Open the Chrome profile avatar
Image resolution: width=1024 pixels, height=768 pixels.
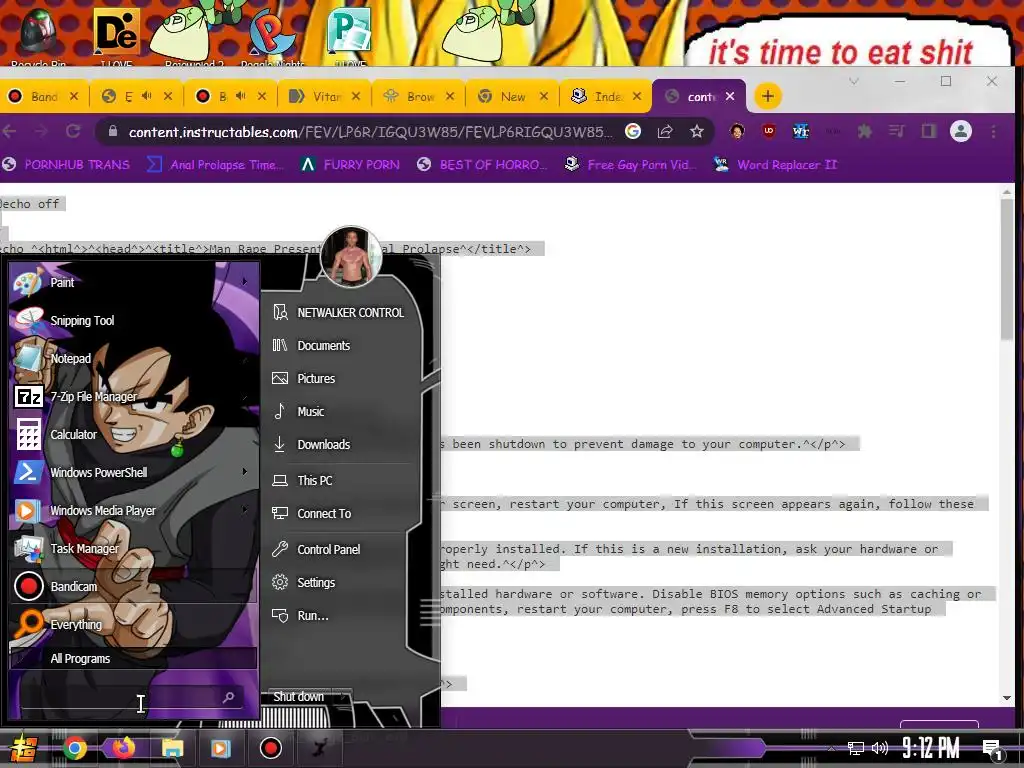(961, 131)
